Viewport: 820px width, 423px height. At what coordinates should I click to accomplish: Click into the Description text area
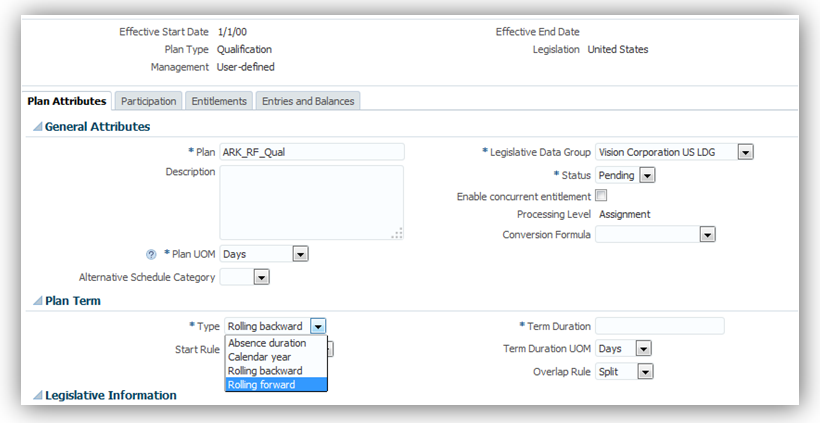(311, 202)
